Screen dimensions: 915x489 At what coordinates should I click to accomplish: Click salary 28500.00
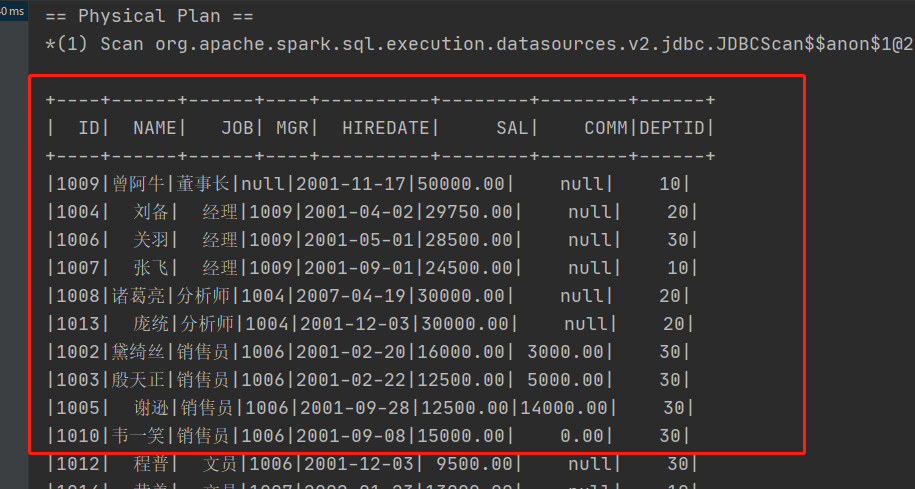point(469,240)
